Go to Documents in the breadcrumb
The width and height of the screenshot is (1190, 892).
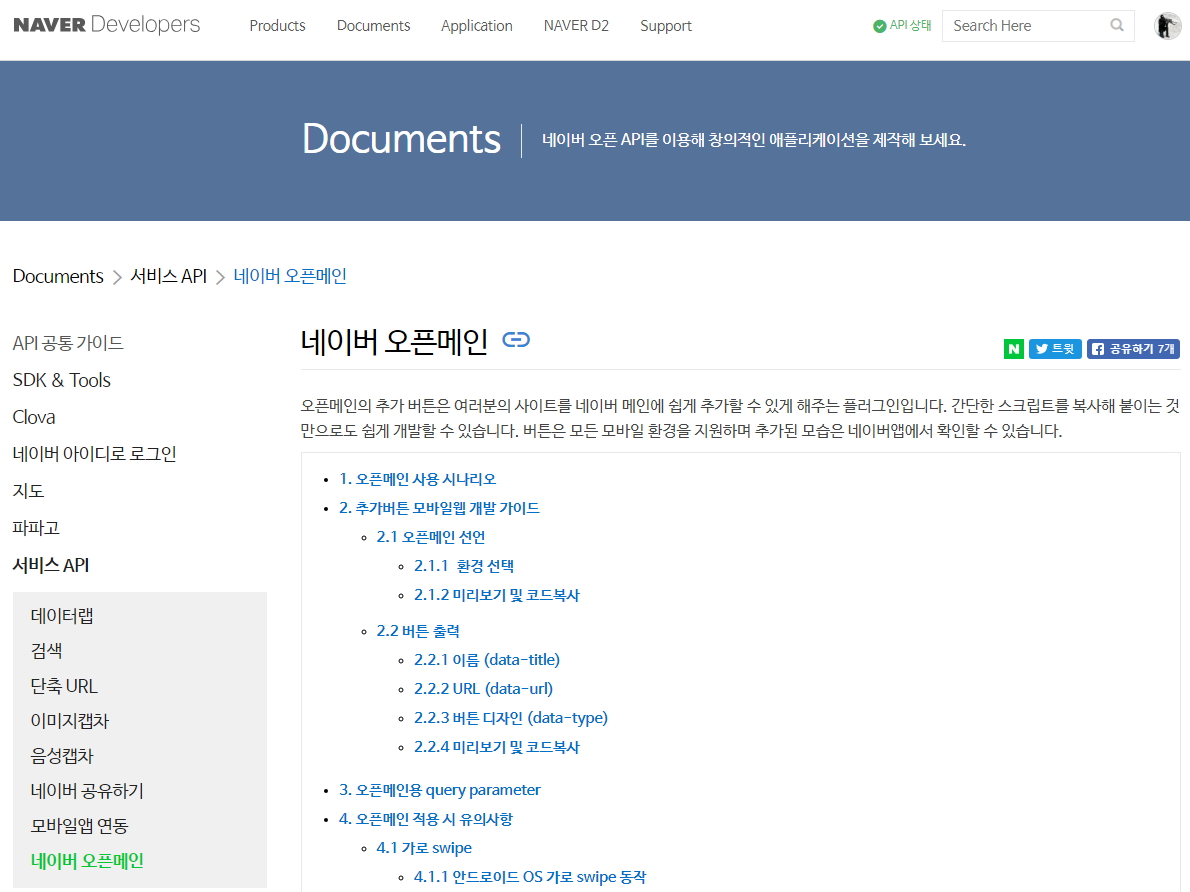coord(58,276)
